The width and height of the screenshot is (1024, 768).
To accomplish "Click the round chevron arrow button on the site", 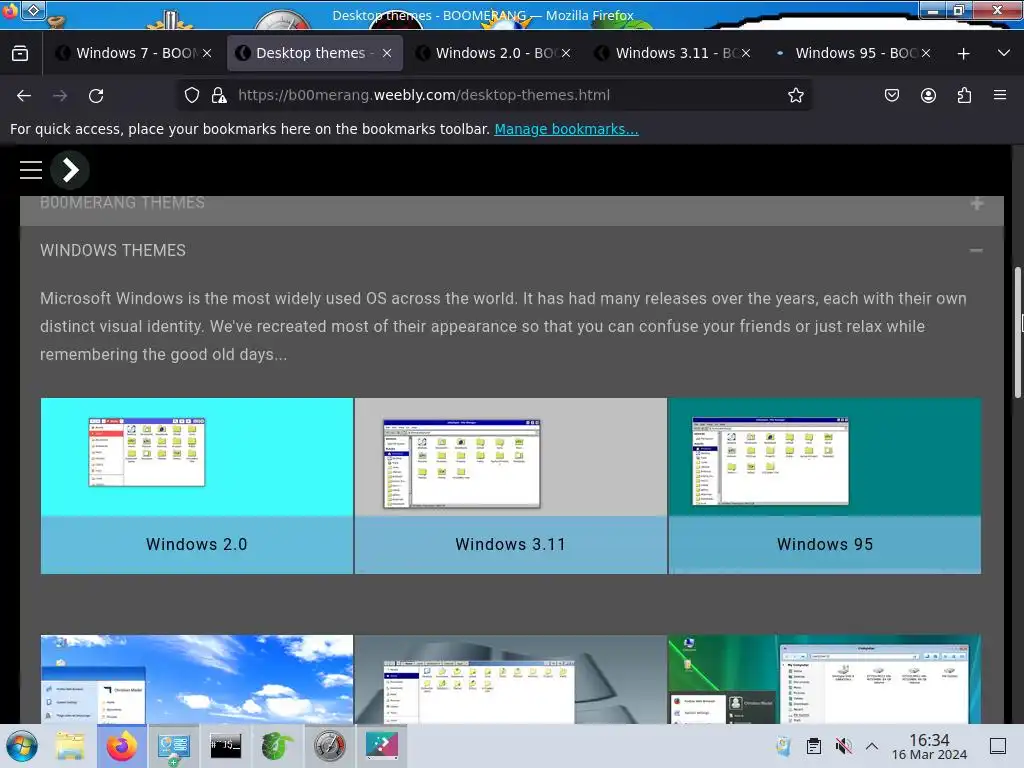I will pyautogui.click(x=70, y=170).
